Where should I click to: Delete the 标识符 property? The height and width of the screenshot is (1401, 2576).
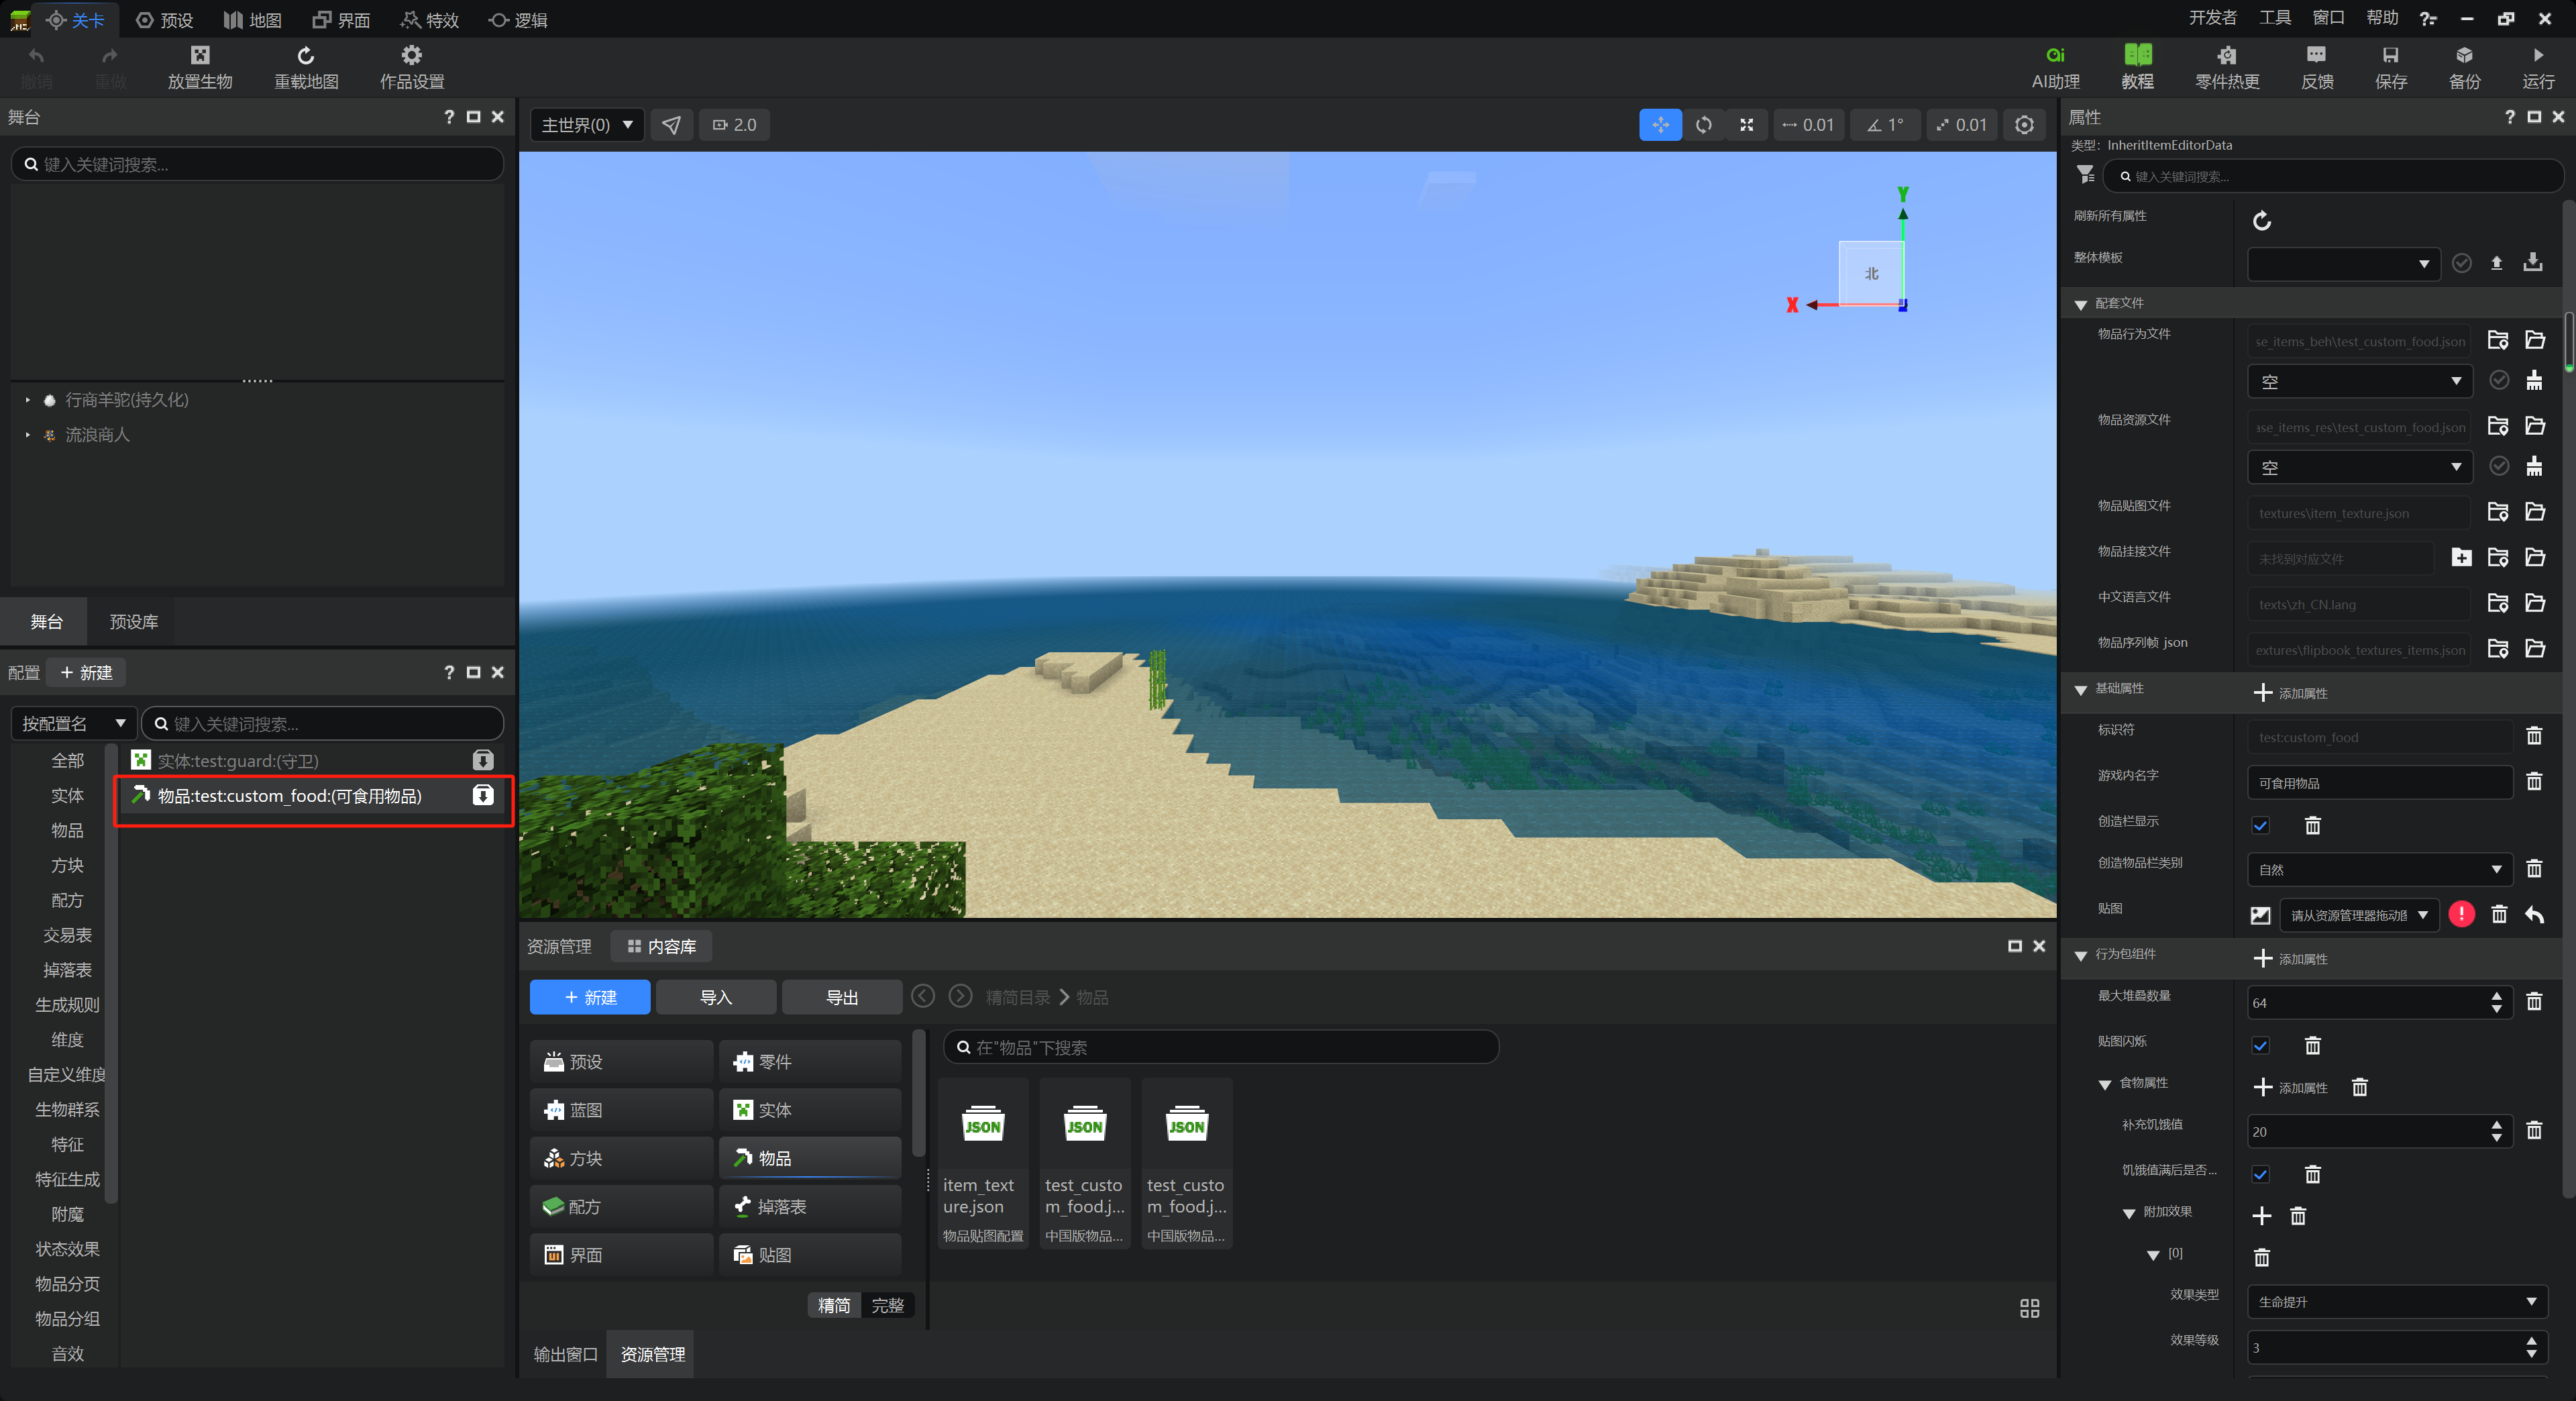(2534, 737)
